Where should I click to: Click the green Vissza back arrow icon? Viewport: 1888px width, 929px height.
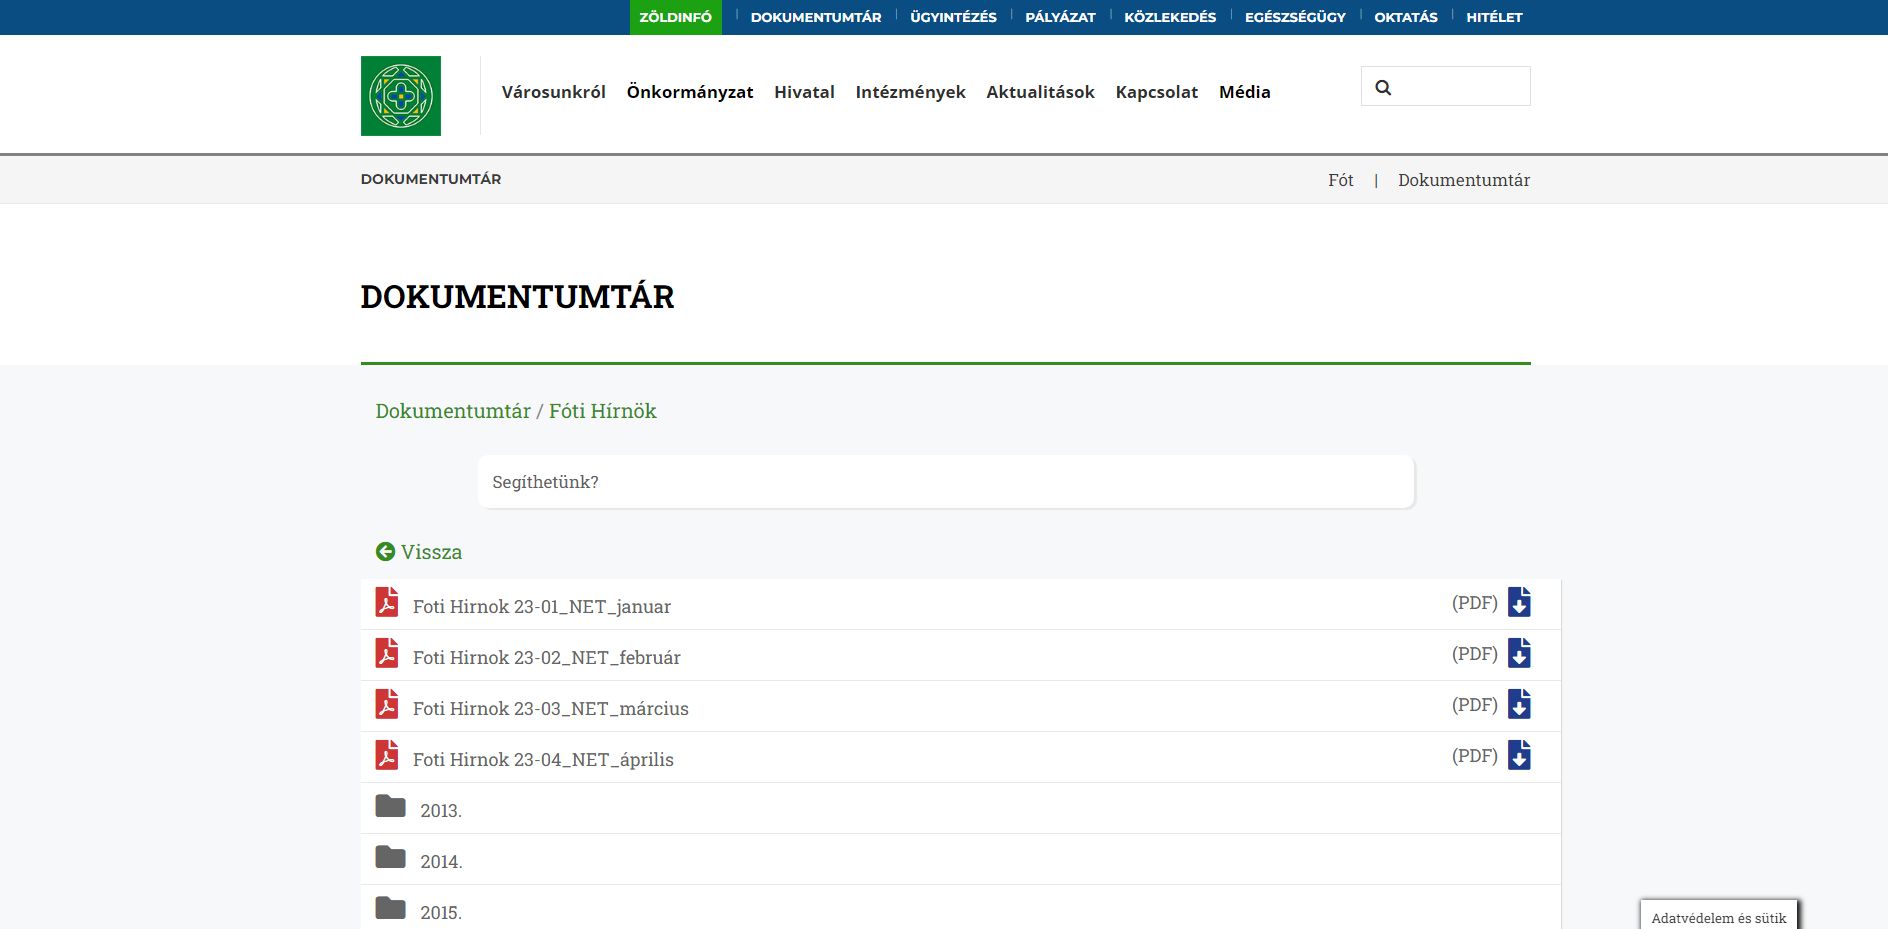coord(385,551)
